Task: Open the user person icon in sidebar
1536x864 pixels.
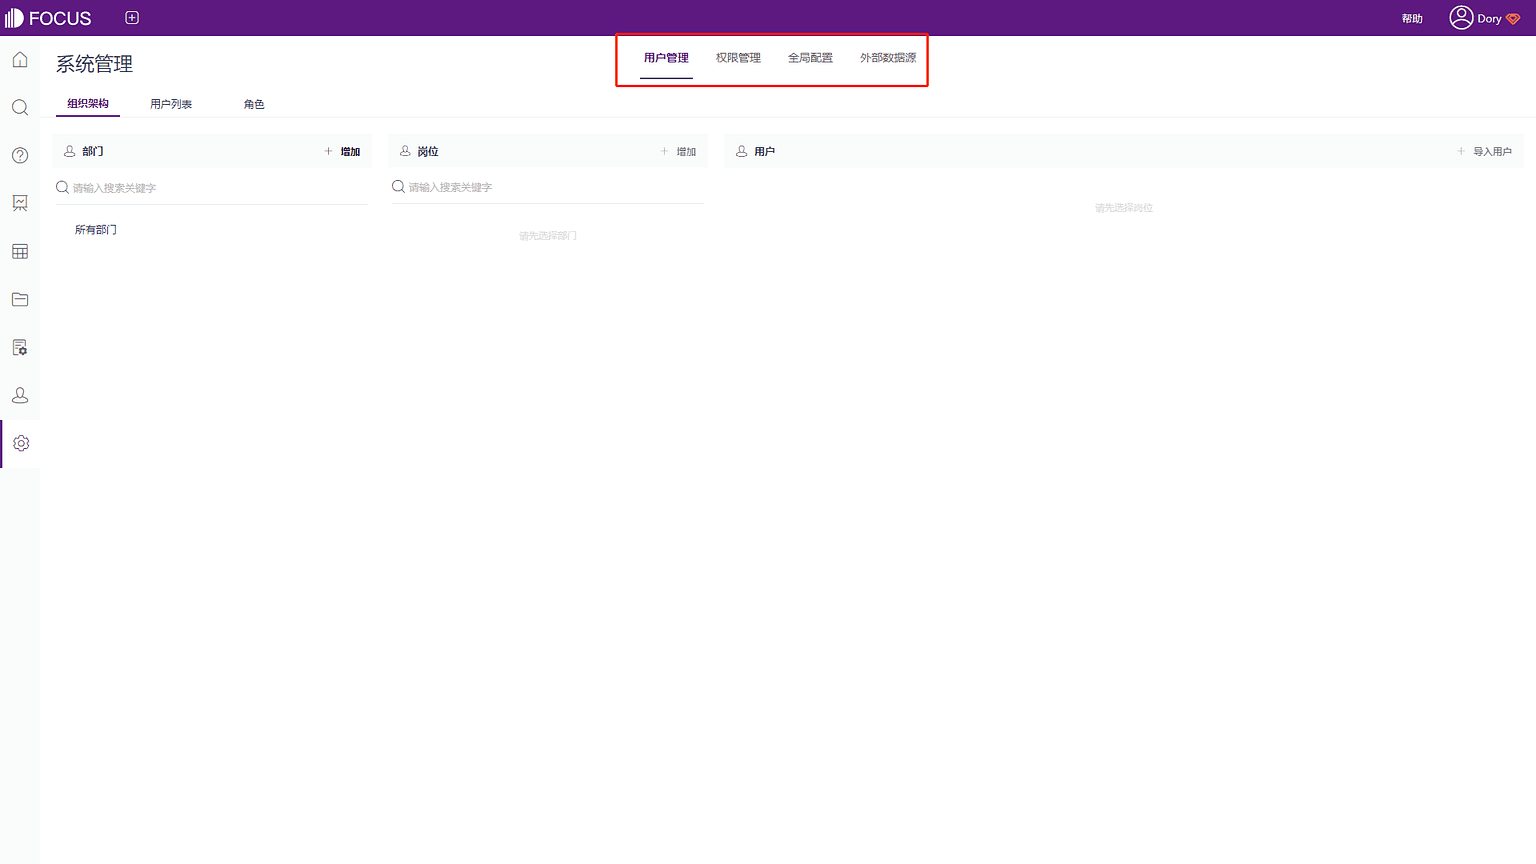Action: point(20,396)
